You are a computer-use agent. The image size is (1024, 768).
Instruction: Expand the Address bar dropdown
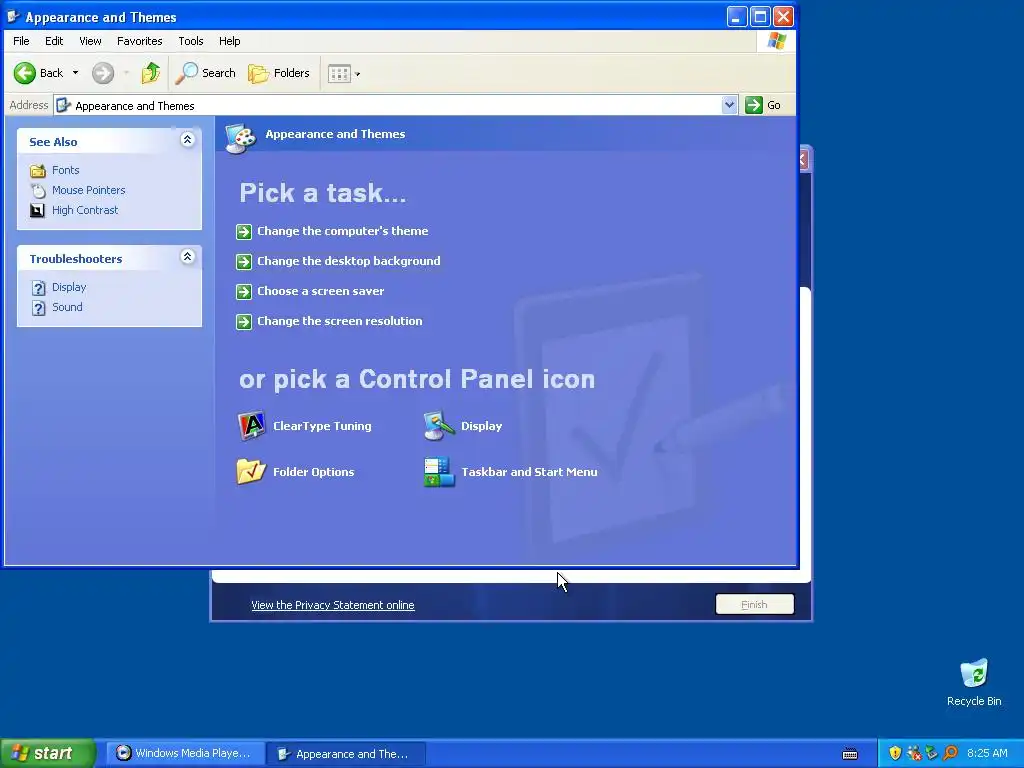point(729,105)
